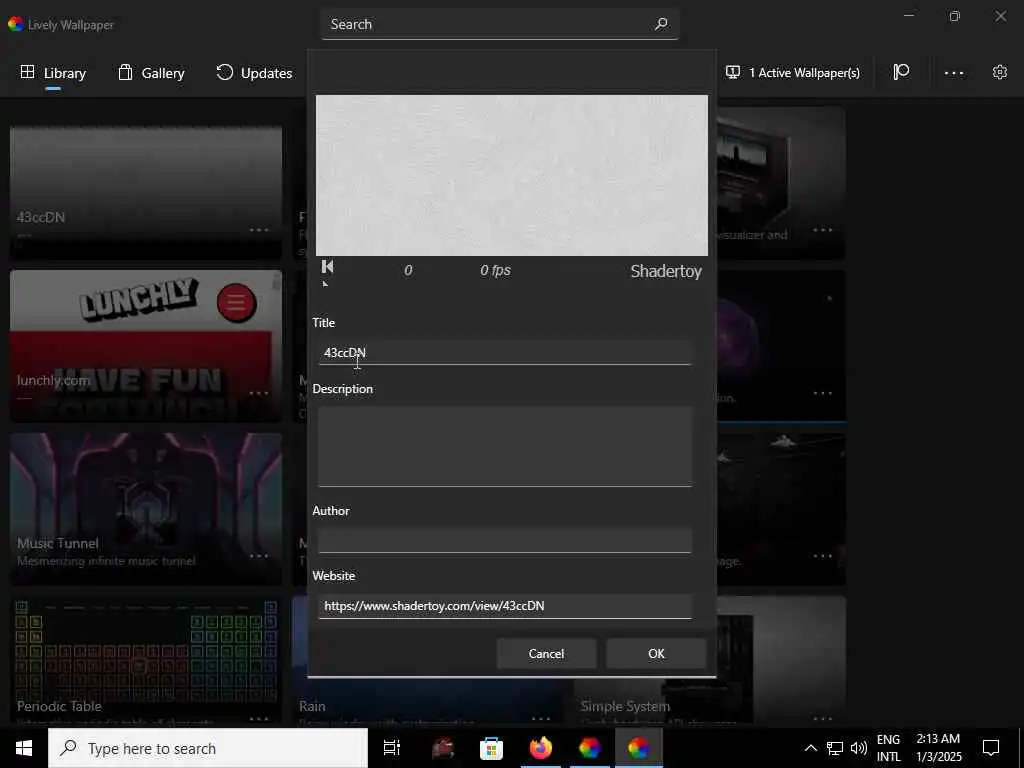The image size is (1024, 768).
Task: Select the Simple System wallpaper card
Action: click(710, 699)
